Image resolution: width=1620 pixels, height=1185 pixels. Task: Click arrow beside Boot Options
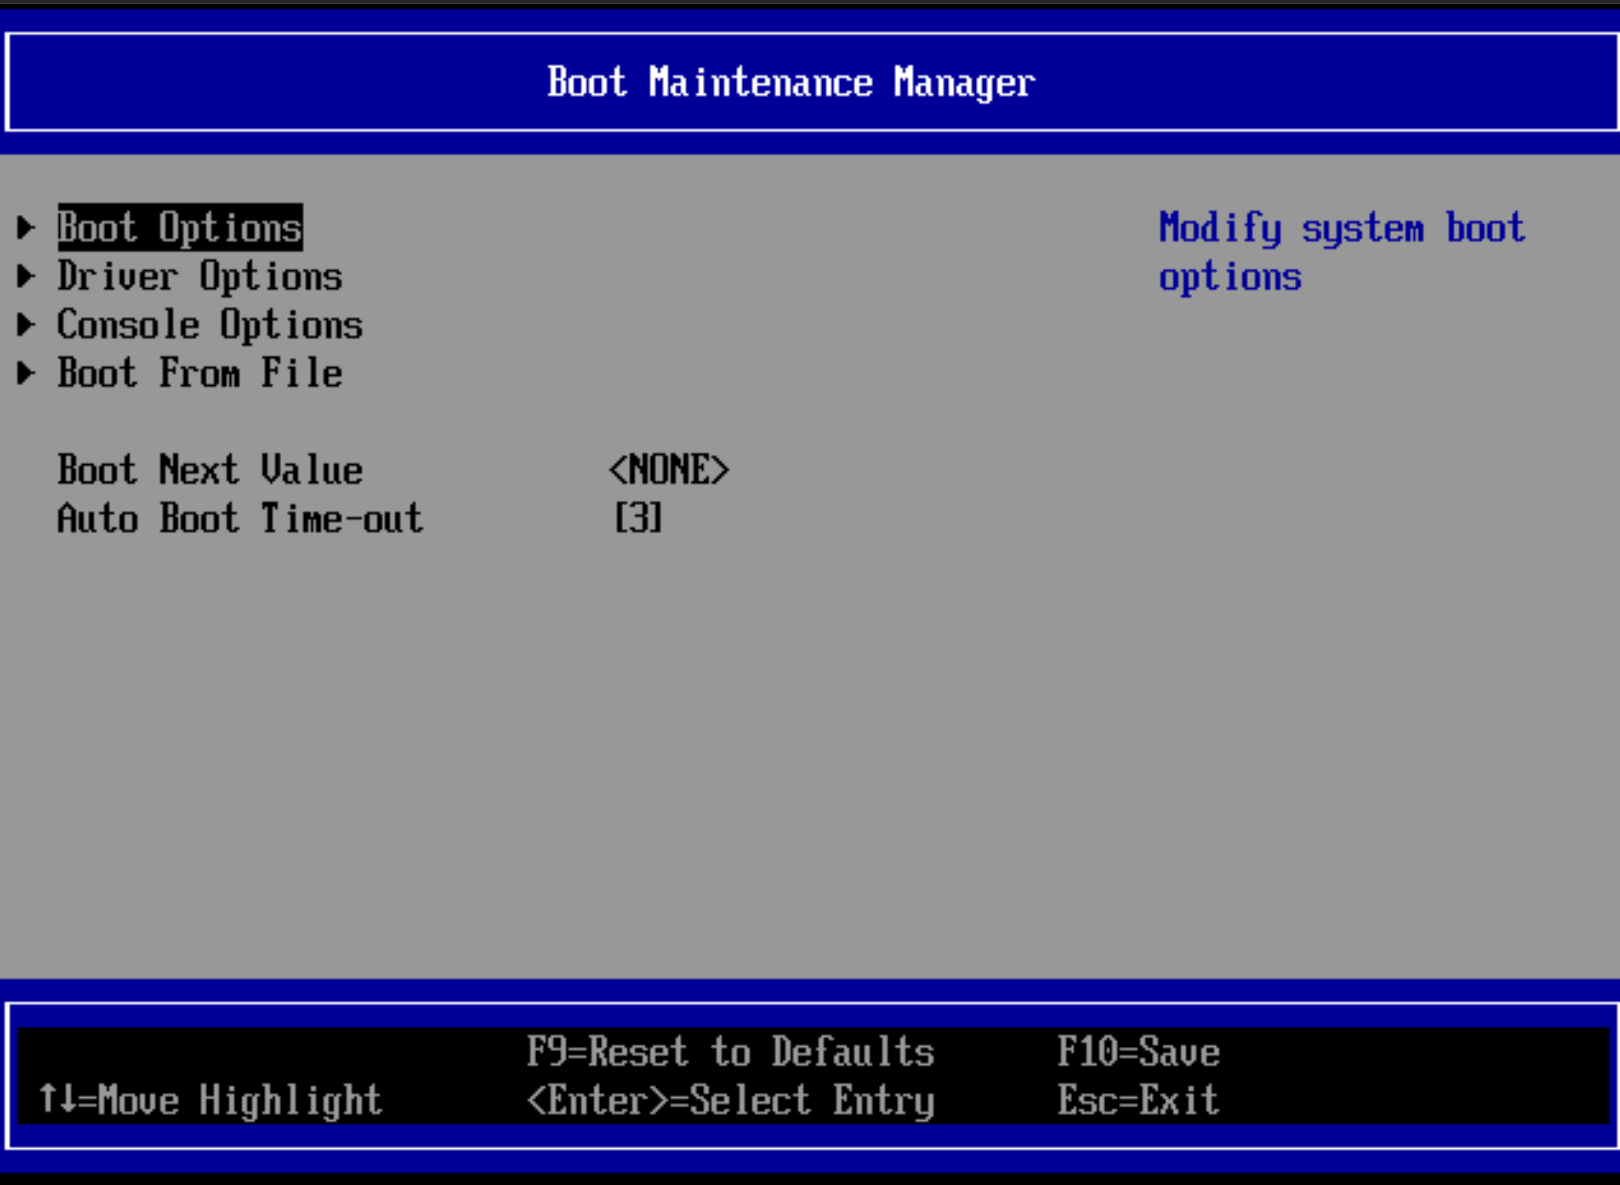point(26,228)
